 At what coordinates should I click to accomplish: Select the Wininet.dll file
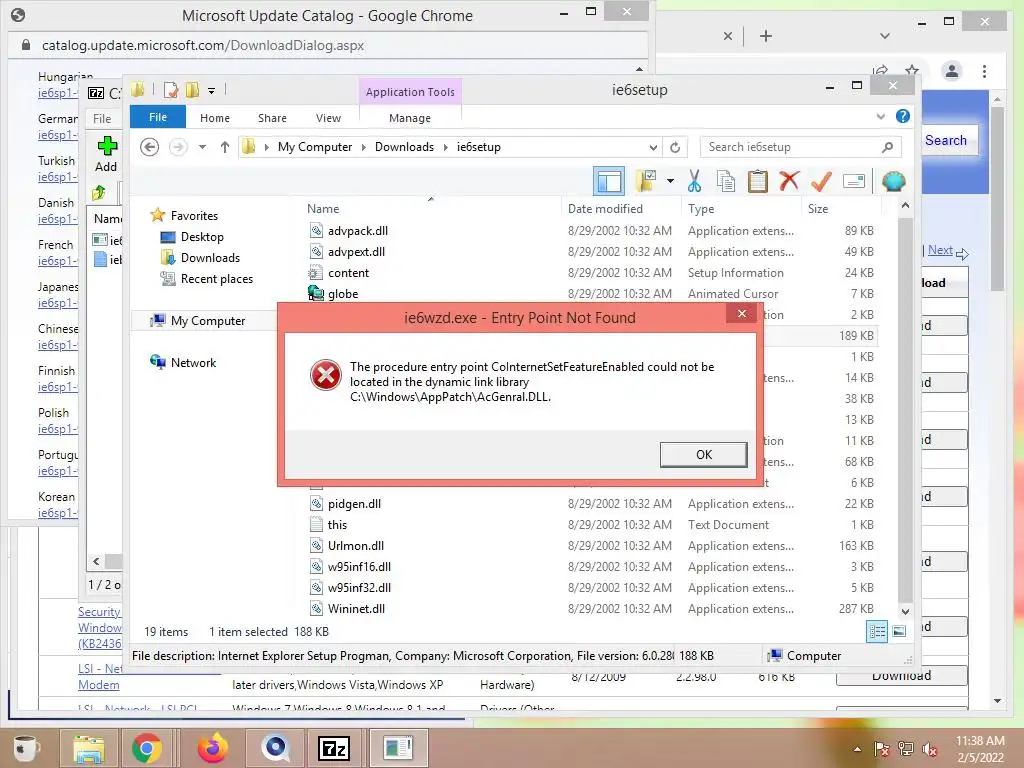coord(356,608)
